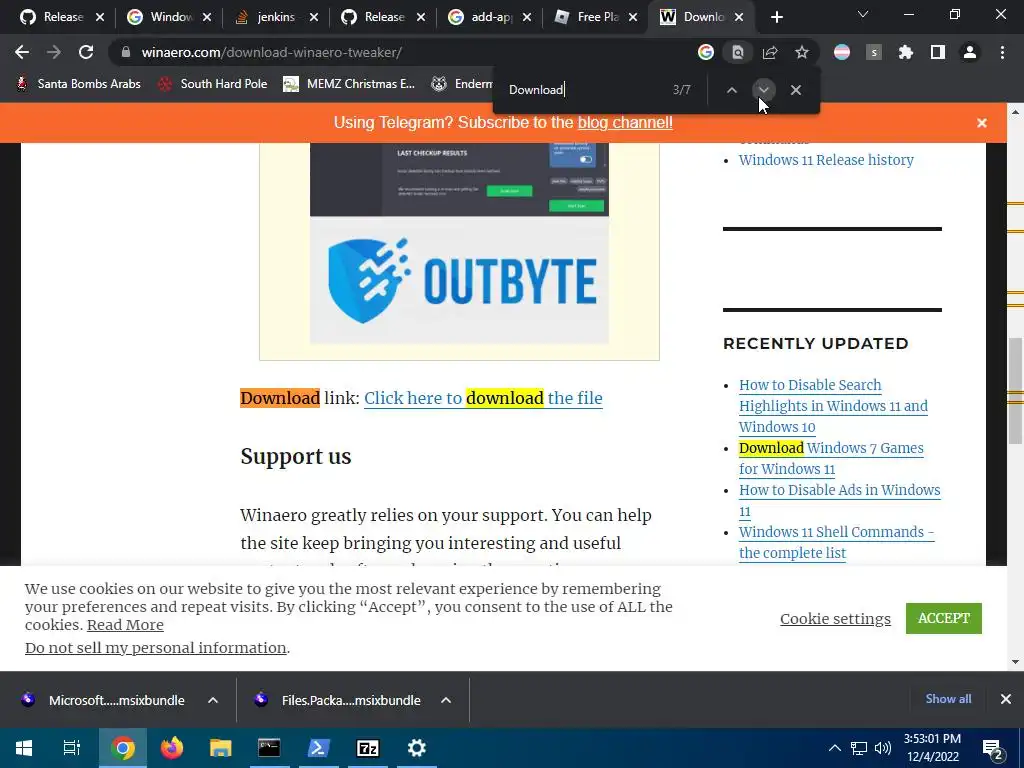Click the page vertical scrollbar thumb
The image size is (1024, 768).
point(1016,391)
